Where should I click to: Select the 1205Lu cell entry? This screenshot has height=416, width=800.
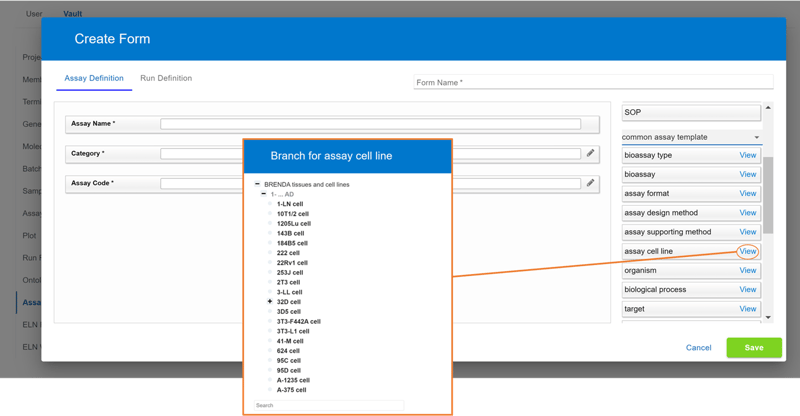[294, 224]
